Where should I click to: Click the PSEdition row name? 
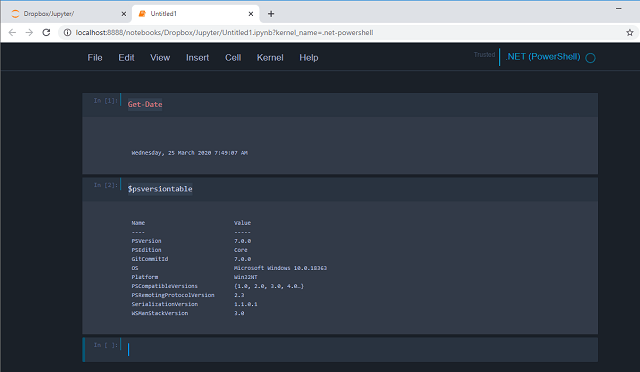[146, 250]
